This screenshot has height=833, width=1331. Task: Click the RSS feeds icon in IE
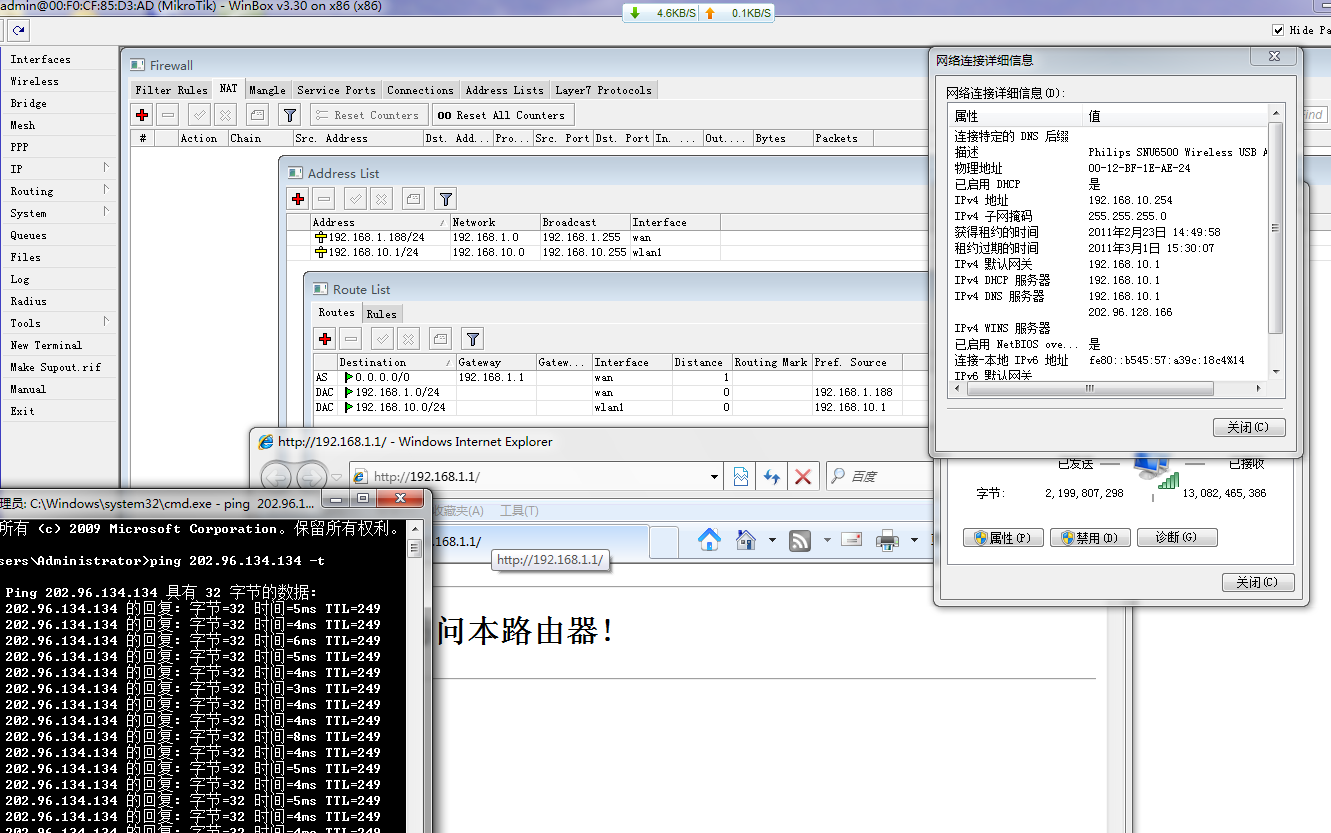pyautogui.click(x=800, y=541)
